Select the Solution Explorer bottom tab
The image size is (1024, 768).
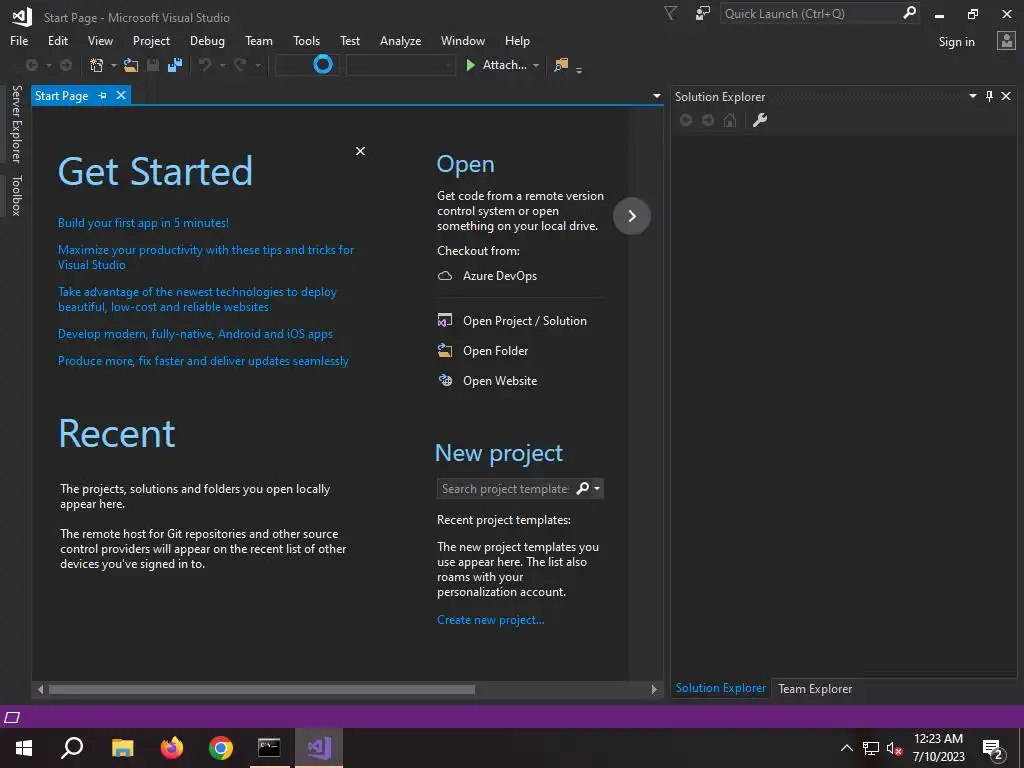[720, 688]
